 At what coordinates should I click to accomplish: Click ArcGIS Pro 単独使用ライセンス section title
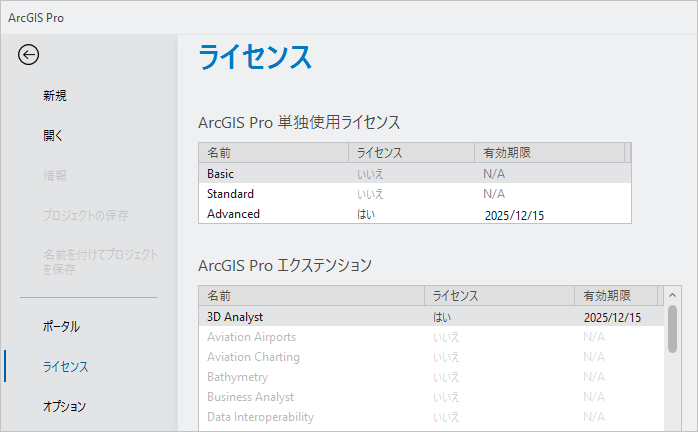tap(299, 122)
